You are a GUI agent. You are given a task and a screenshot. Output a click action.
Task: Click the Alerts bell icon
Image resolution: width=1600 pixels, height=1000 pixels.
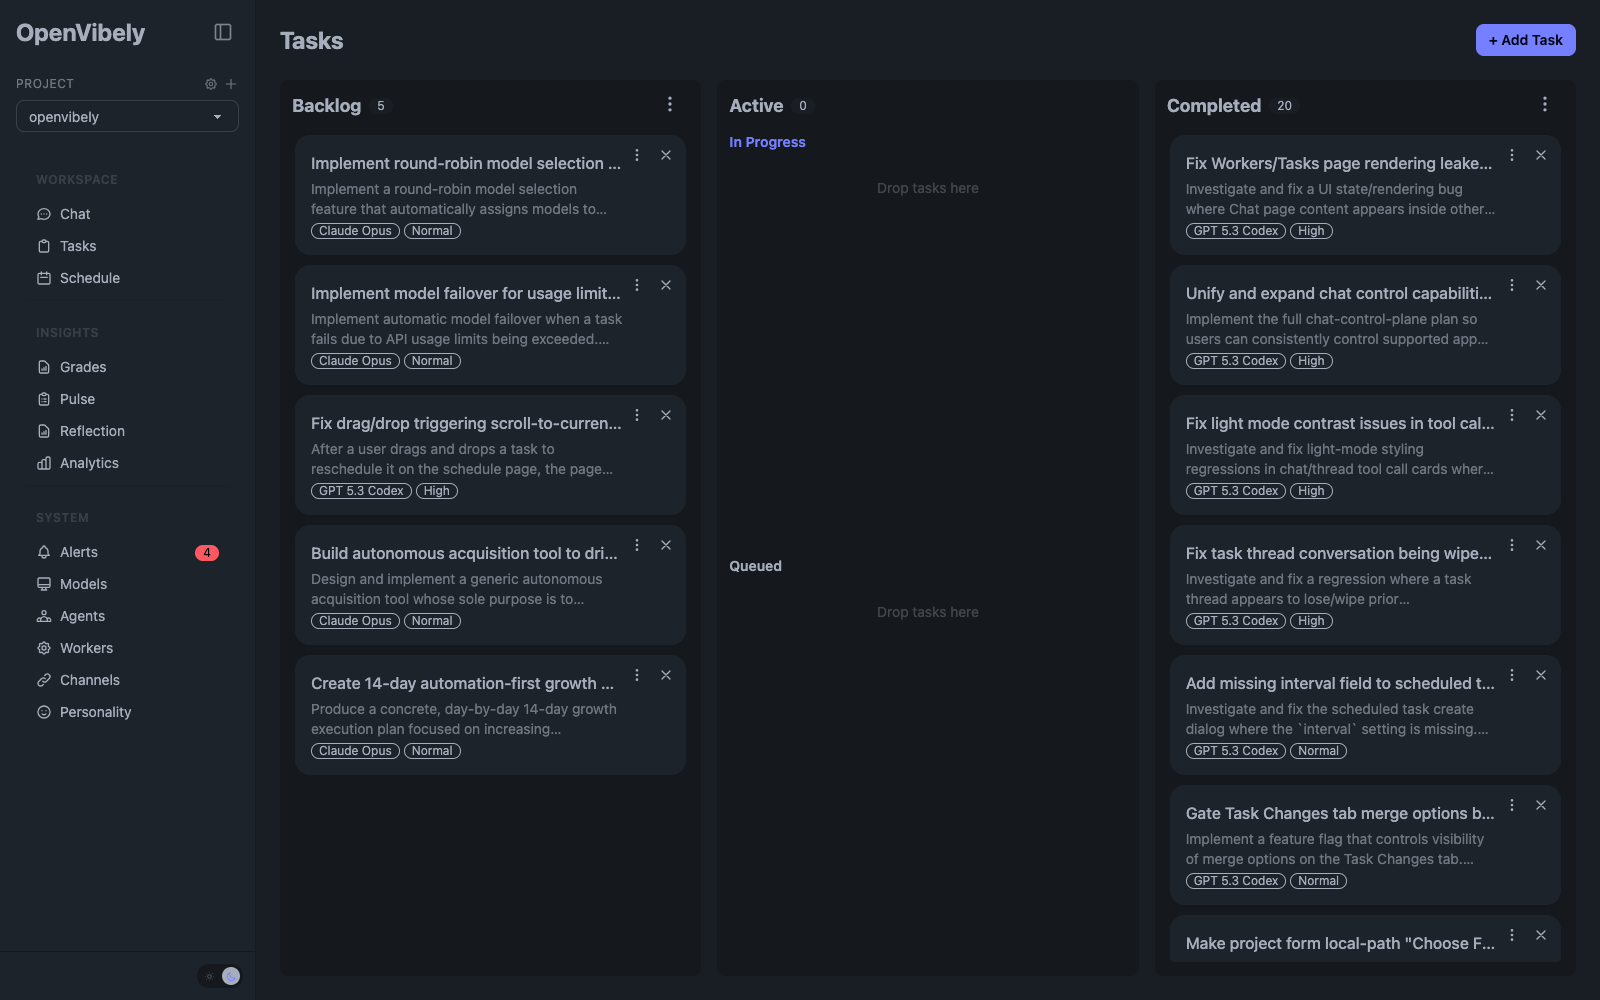(44, 552)
